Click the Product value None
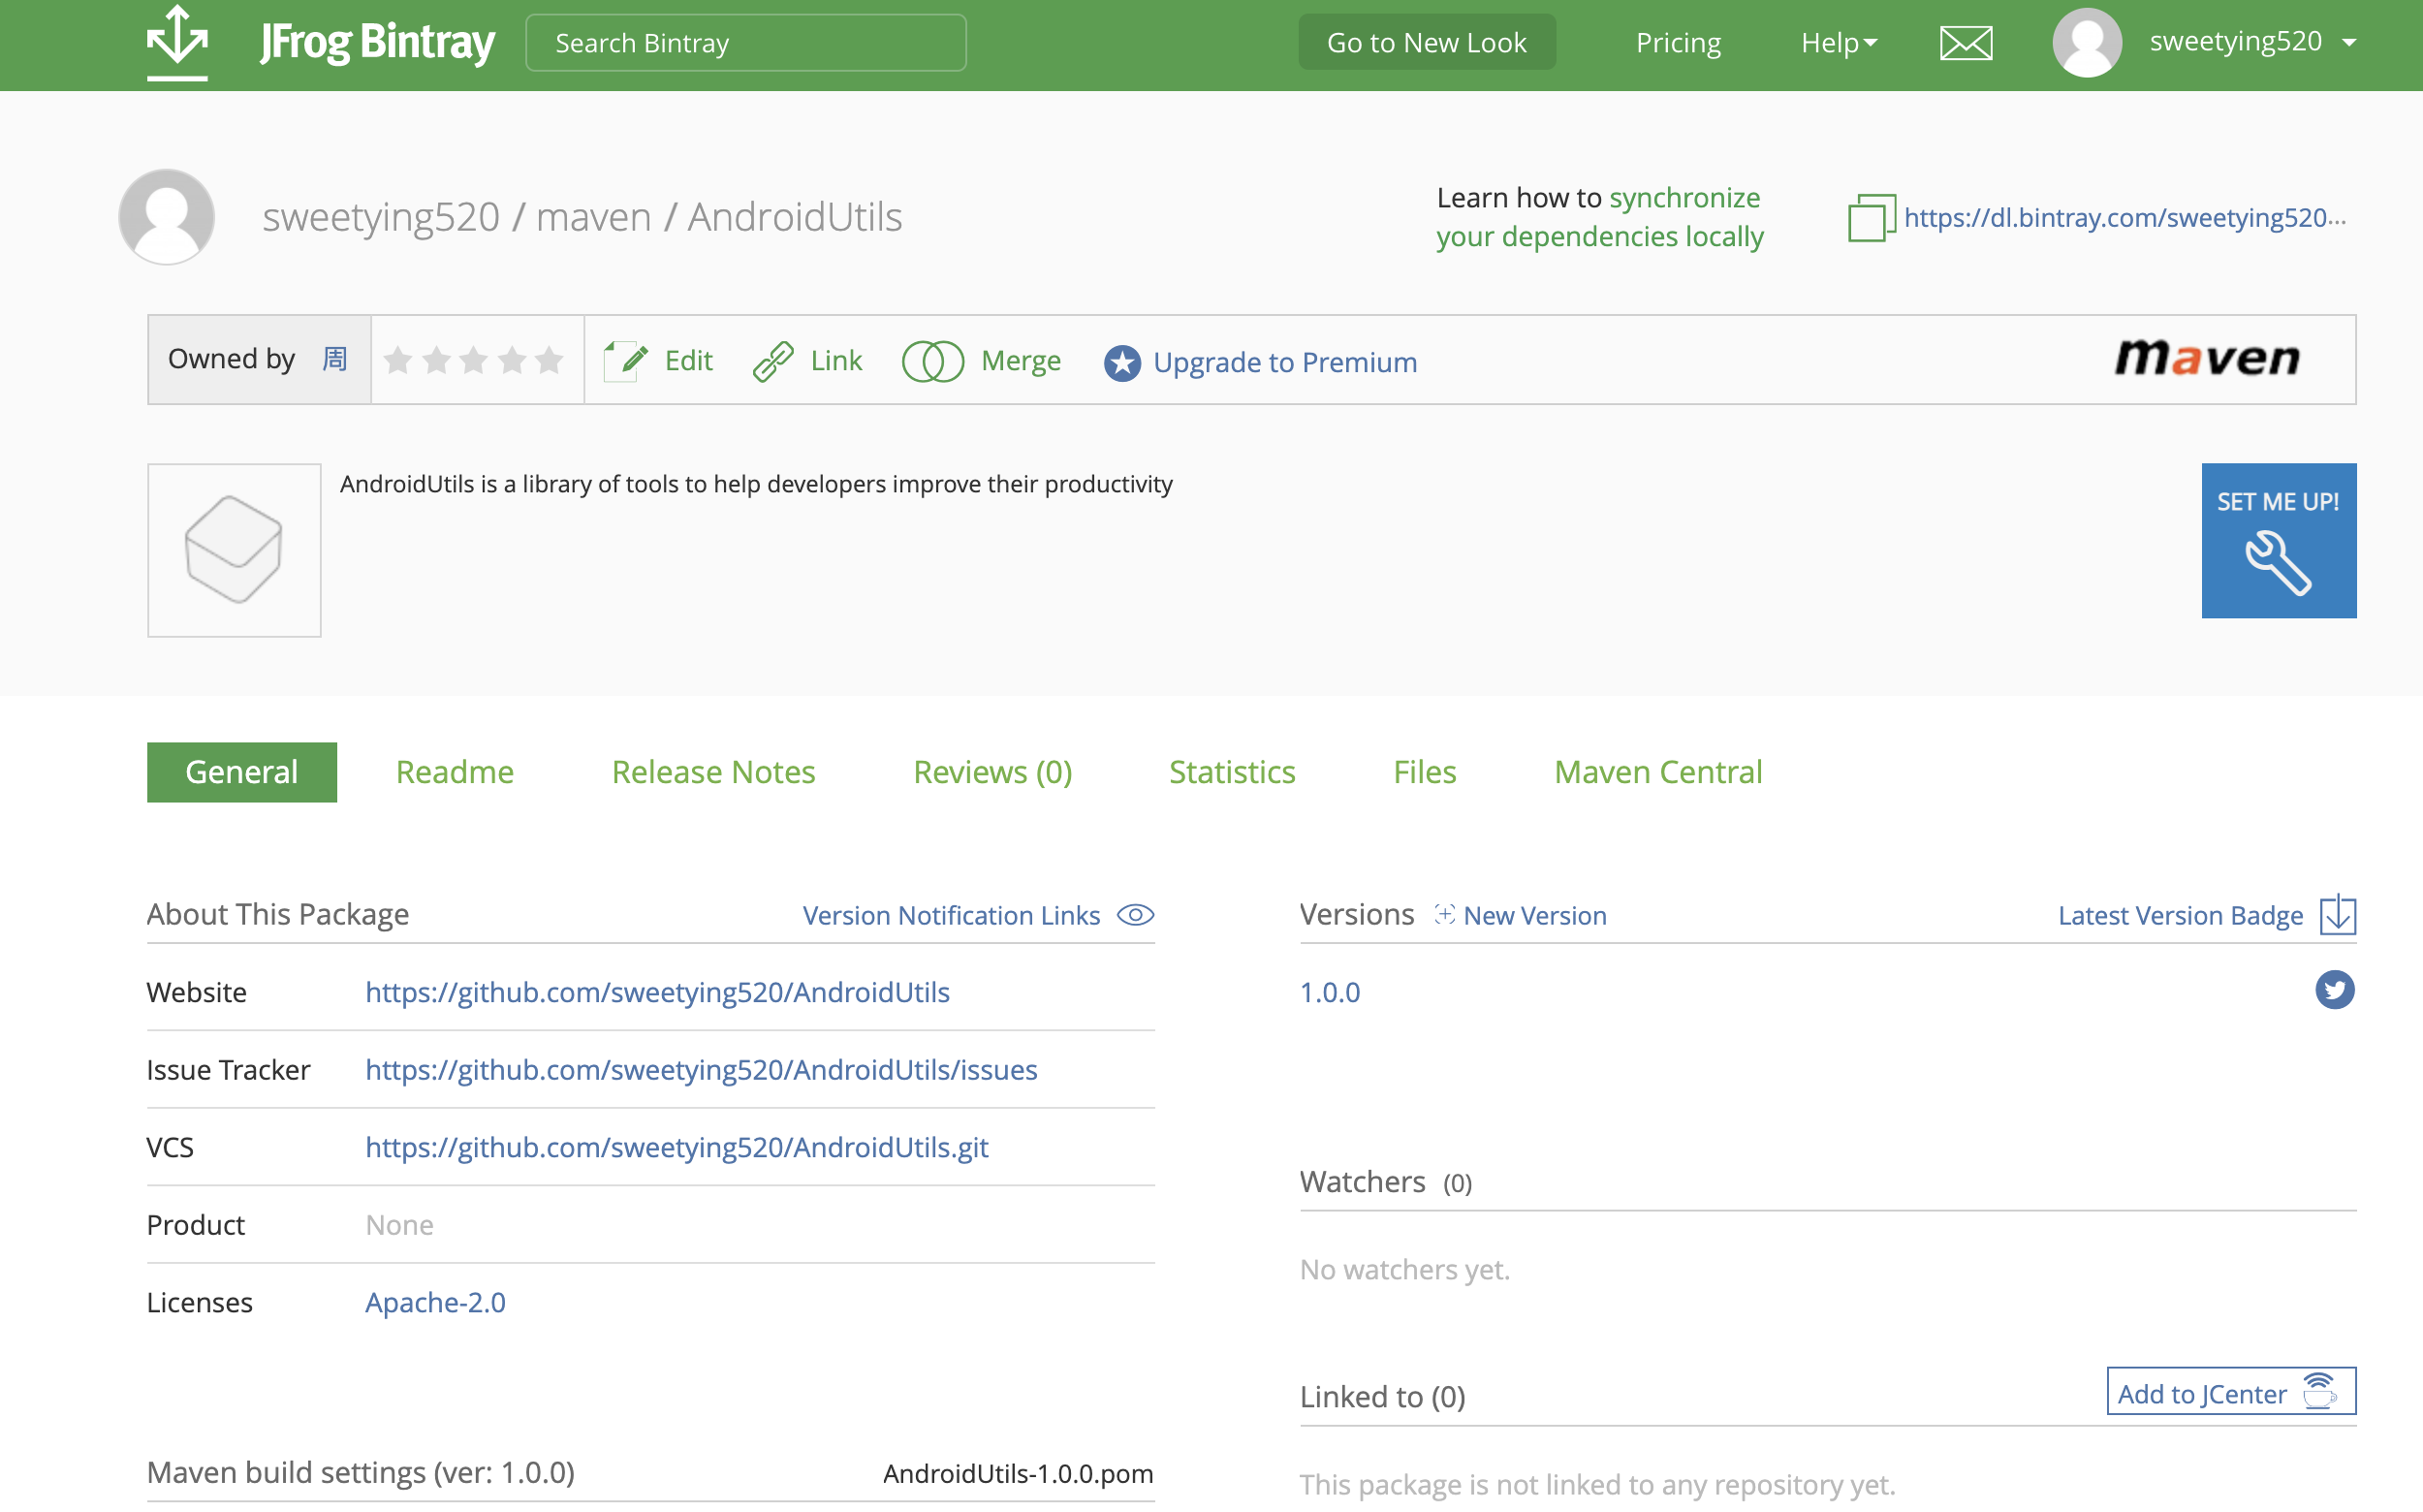 [x=399, y=1225]
